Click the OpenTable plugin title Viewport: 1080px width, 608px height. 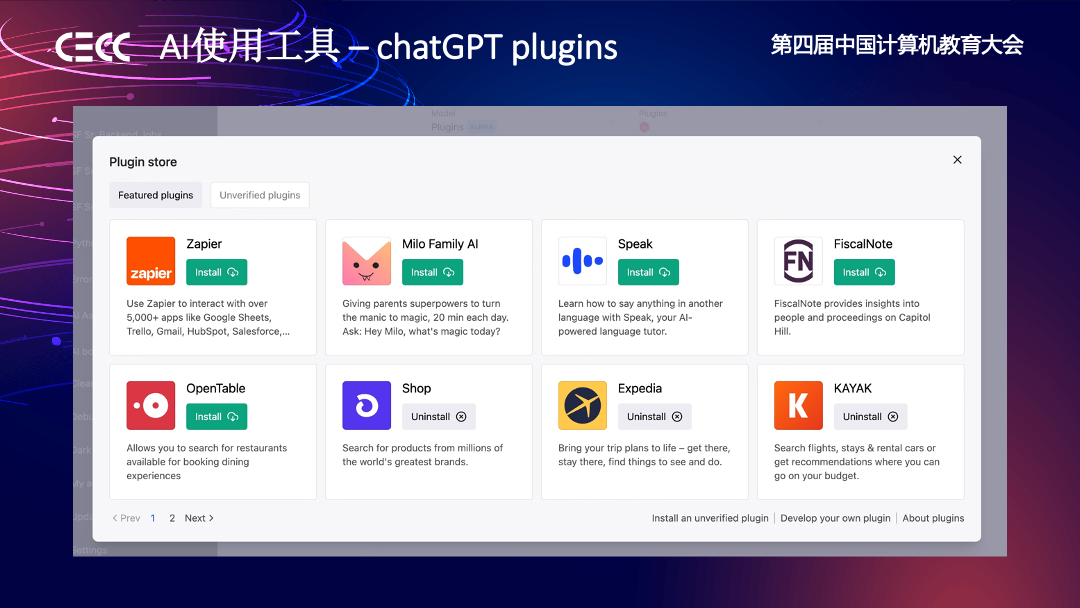tap(216, 388)
